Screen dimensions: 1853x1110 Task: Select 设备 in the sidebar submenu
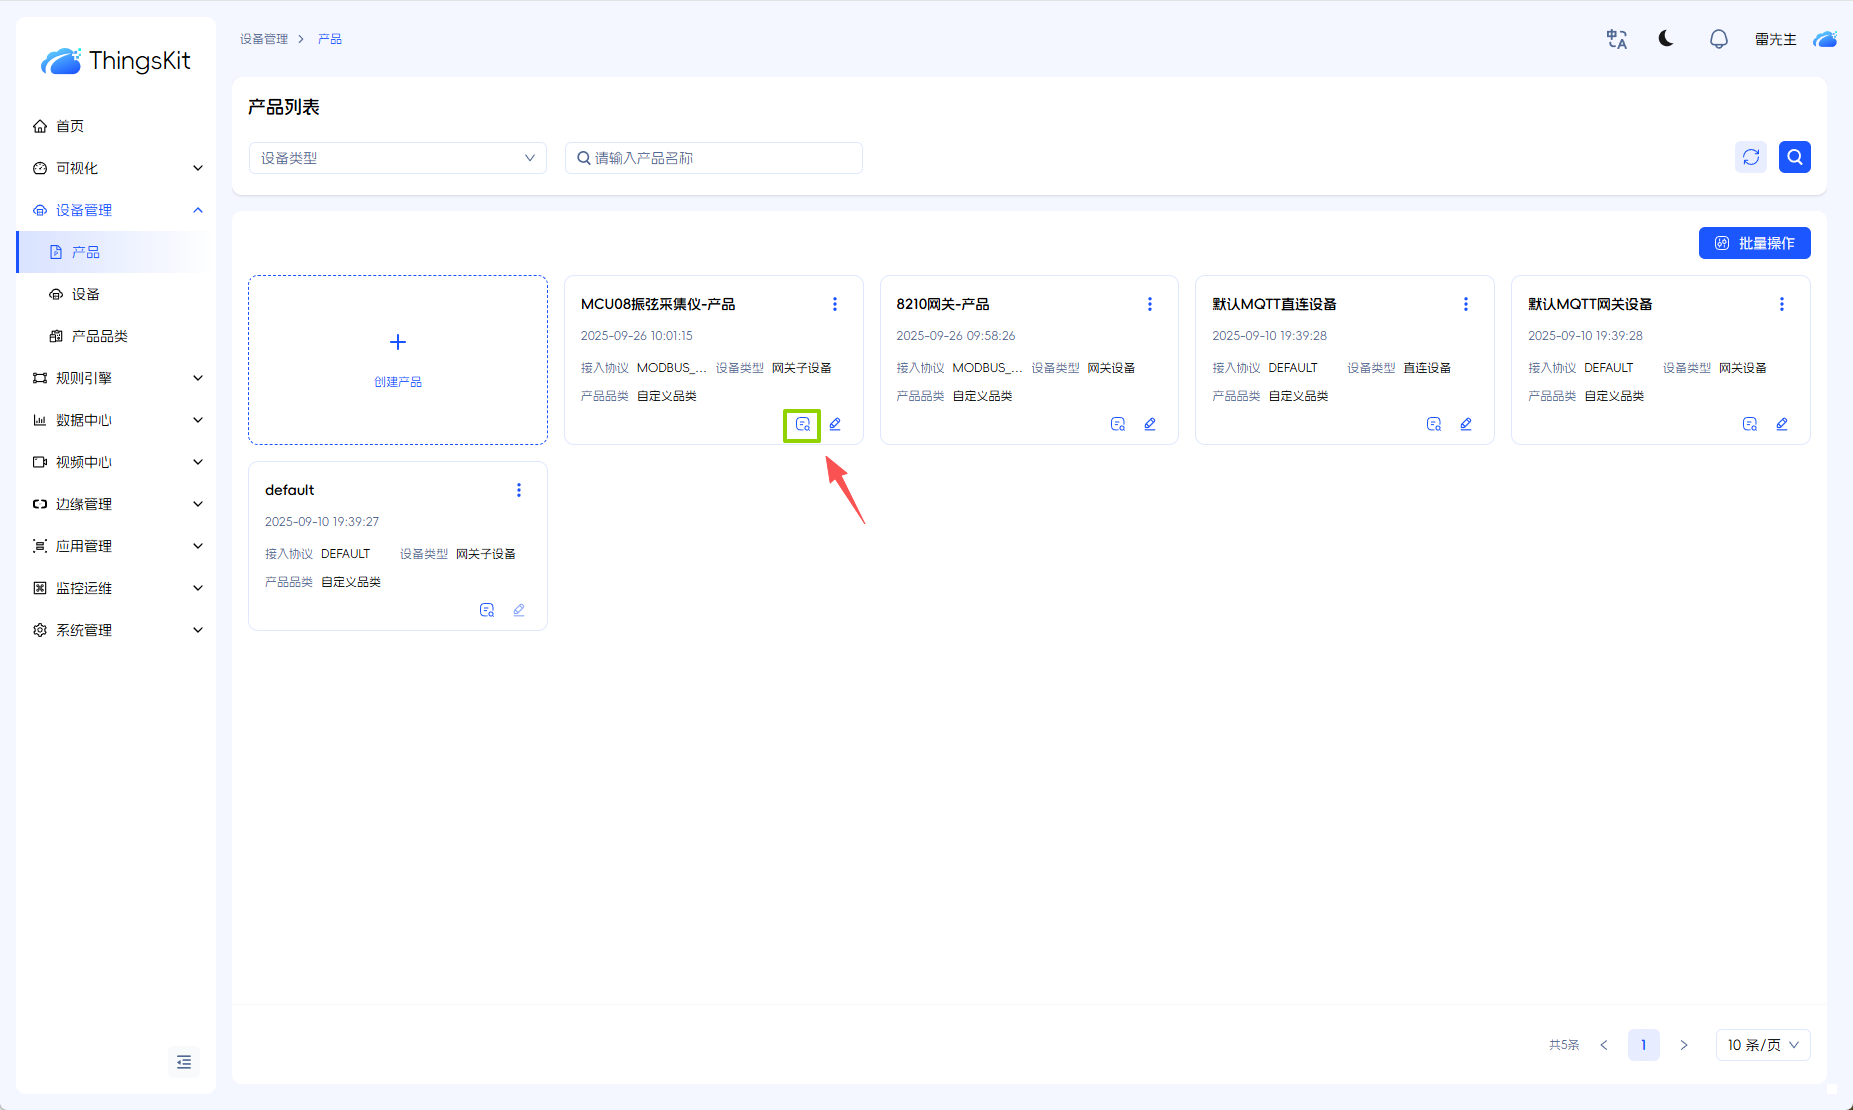(x=86, y=294)
